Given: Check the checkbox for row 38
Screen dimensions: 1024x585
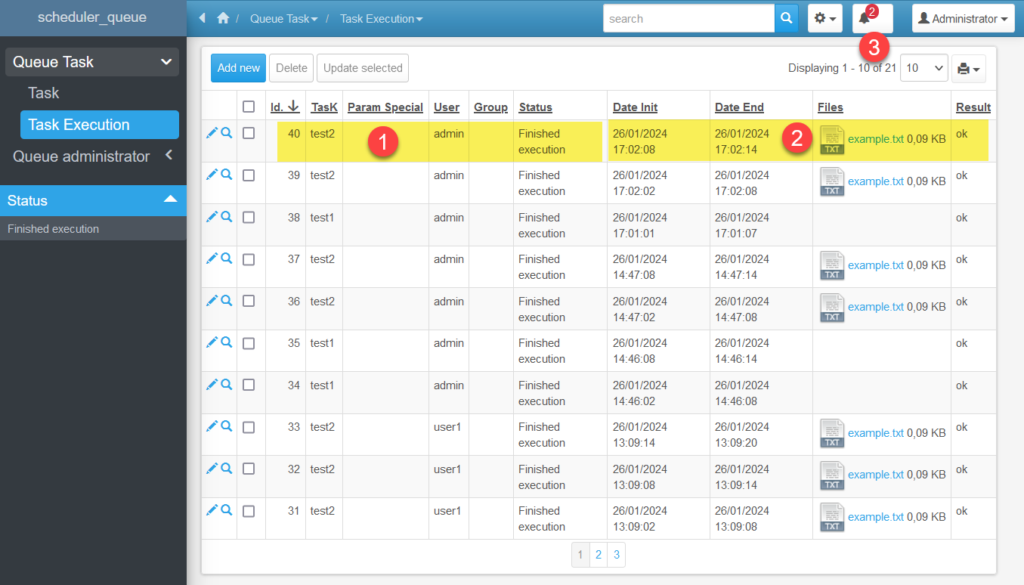Looking at the screenshot, I should point(249,217).
